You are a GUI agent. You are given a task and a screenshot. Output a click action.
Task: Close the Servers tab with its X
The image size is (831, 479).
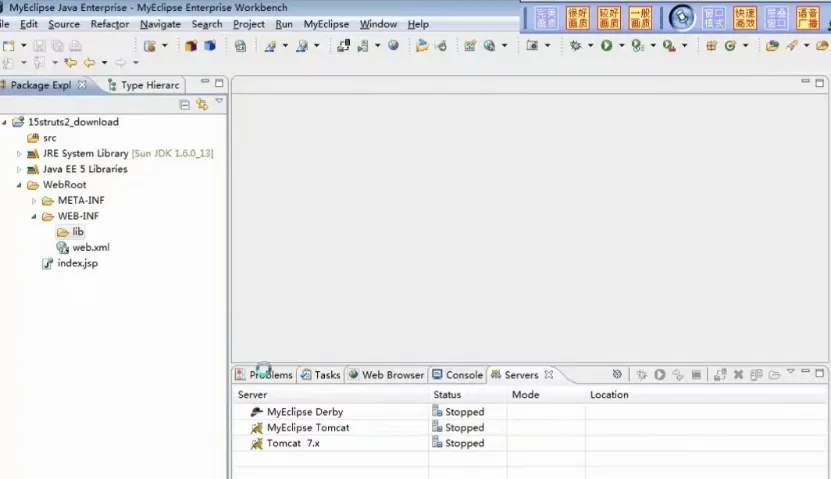click(x=549, y=375)
